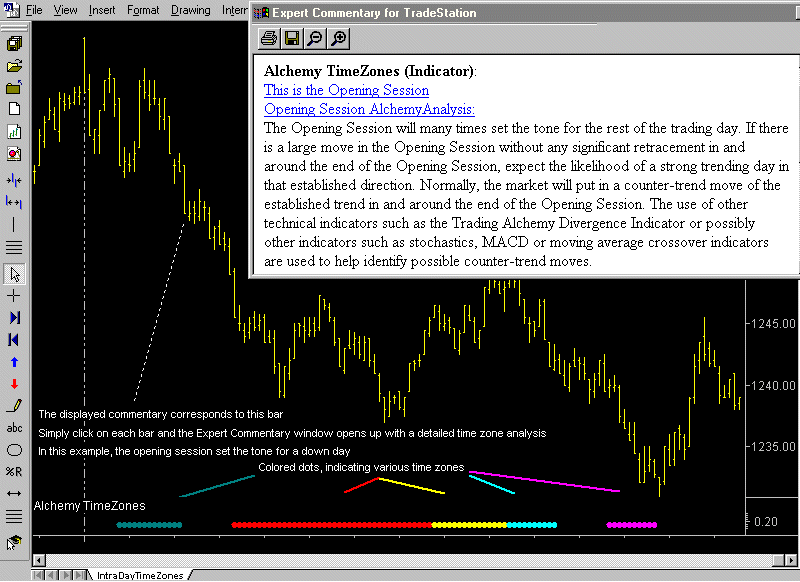Jump to the last sheet tab
The width and height of the screenshot is (800, 582).
(80, 575)
